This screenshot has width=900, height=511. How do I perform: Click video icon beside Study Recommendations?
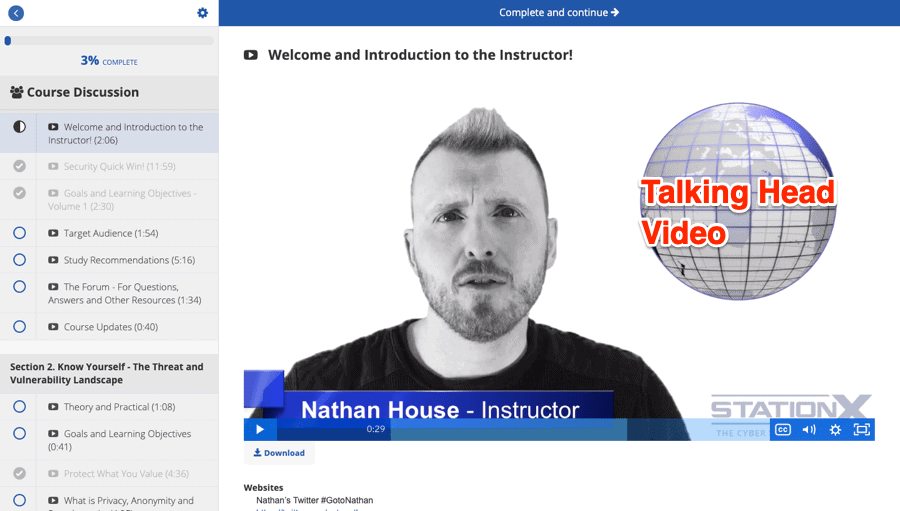point(53,260)
